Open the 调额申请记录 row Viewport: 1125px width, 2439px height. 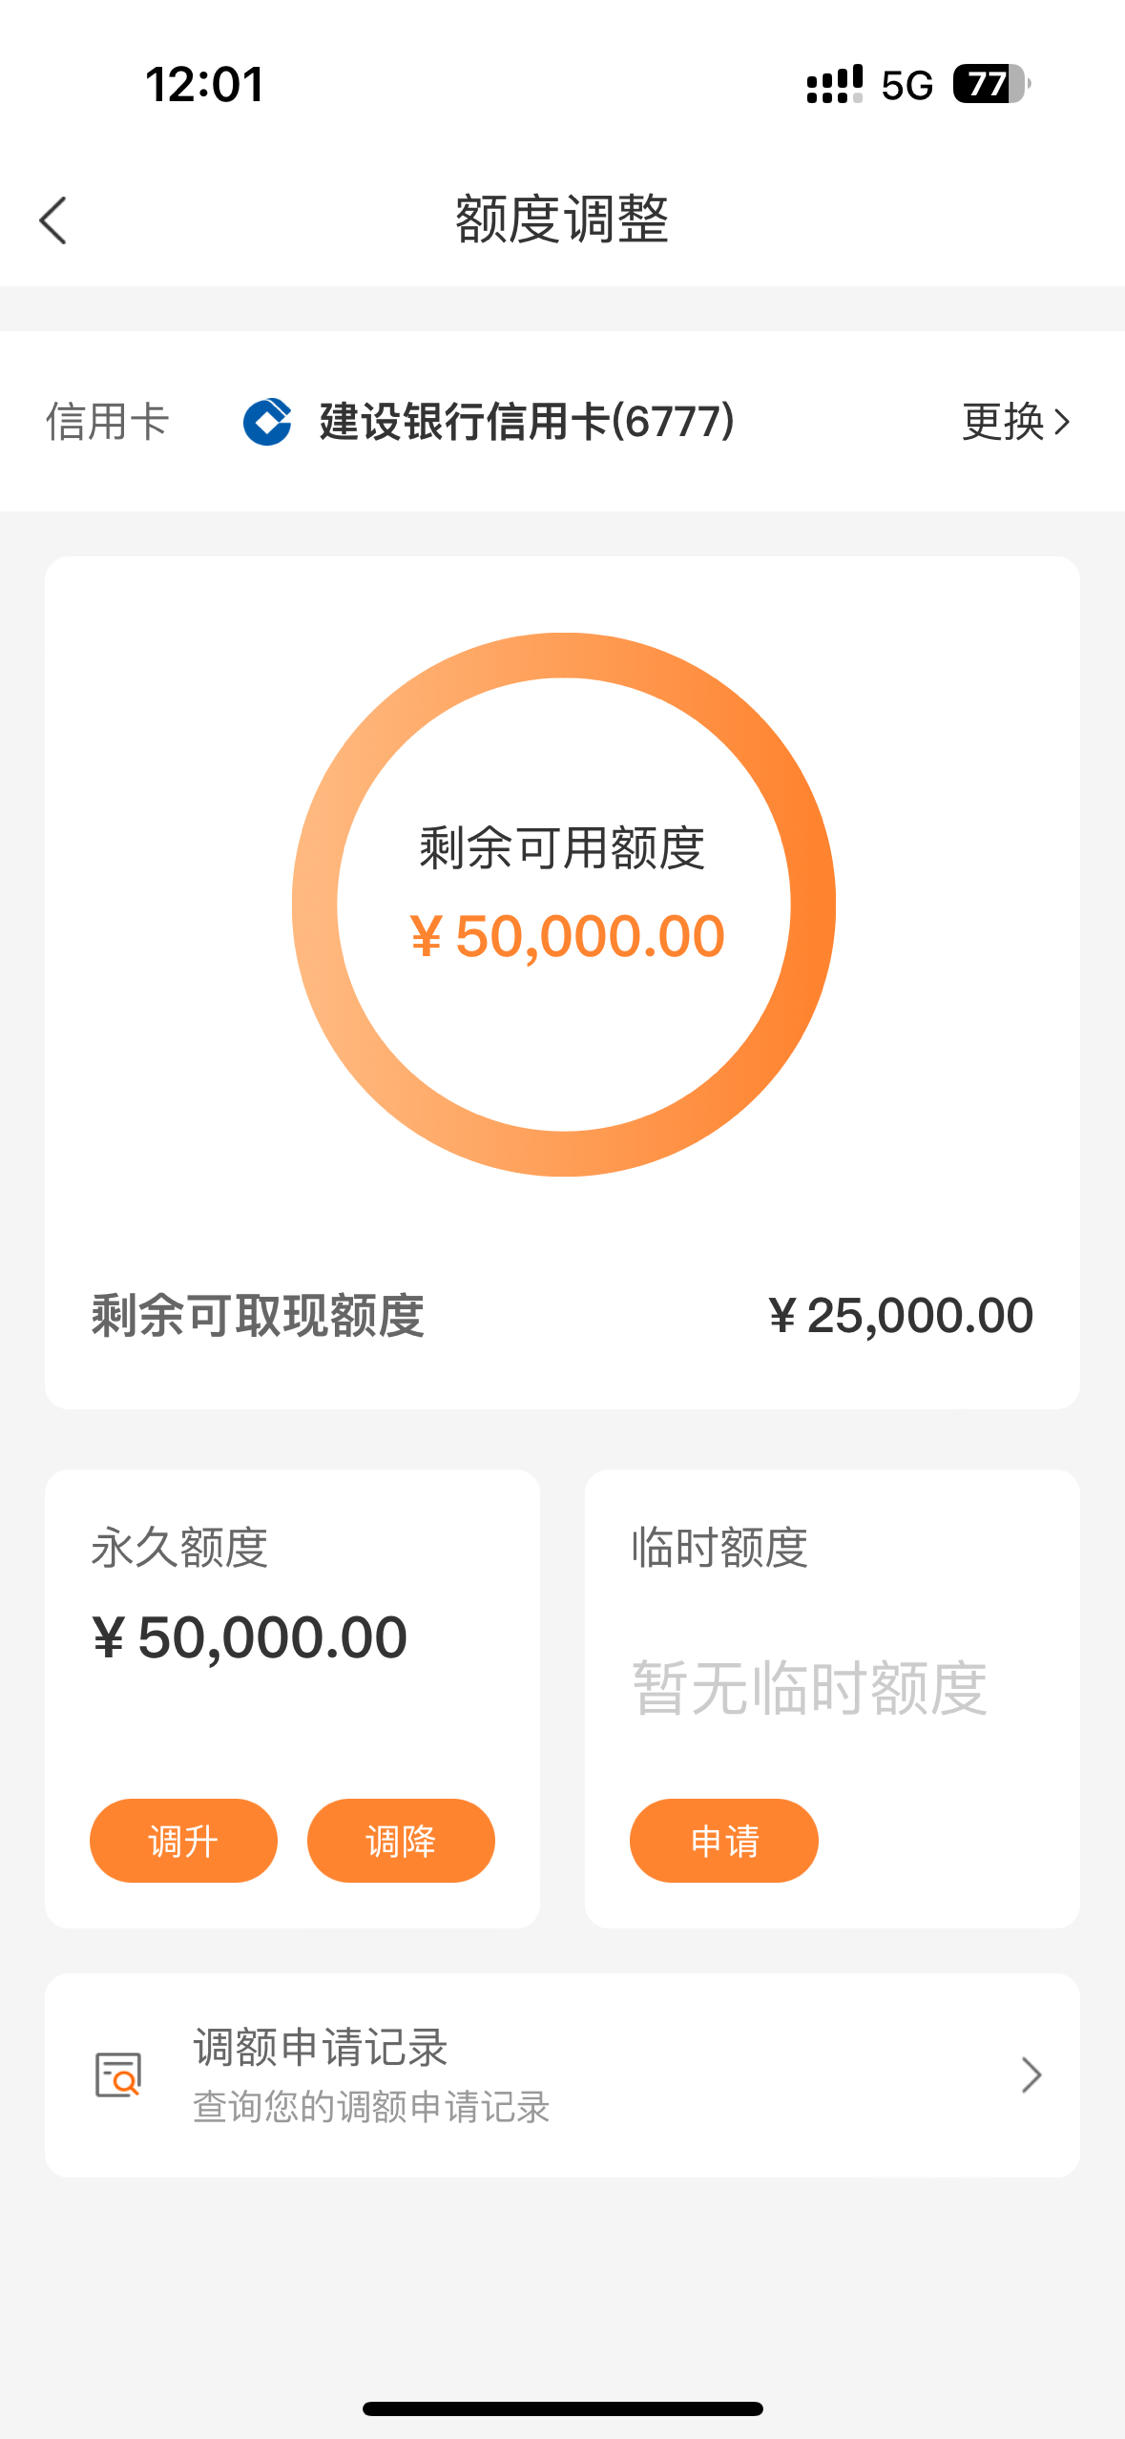(562, 2075)
